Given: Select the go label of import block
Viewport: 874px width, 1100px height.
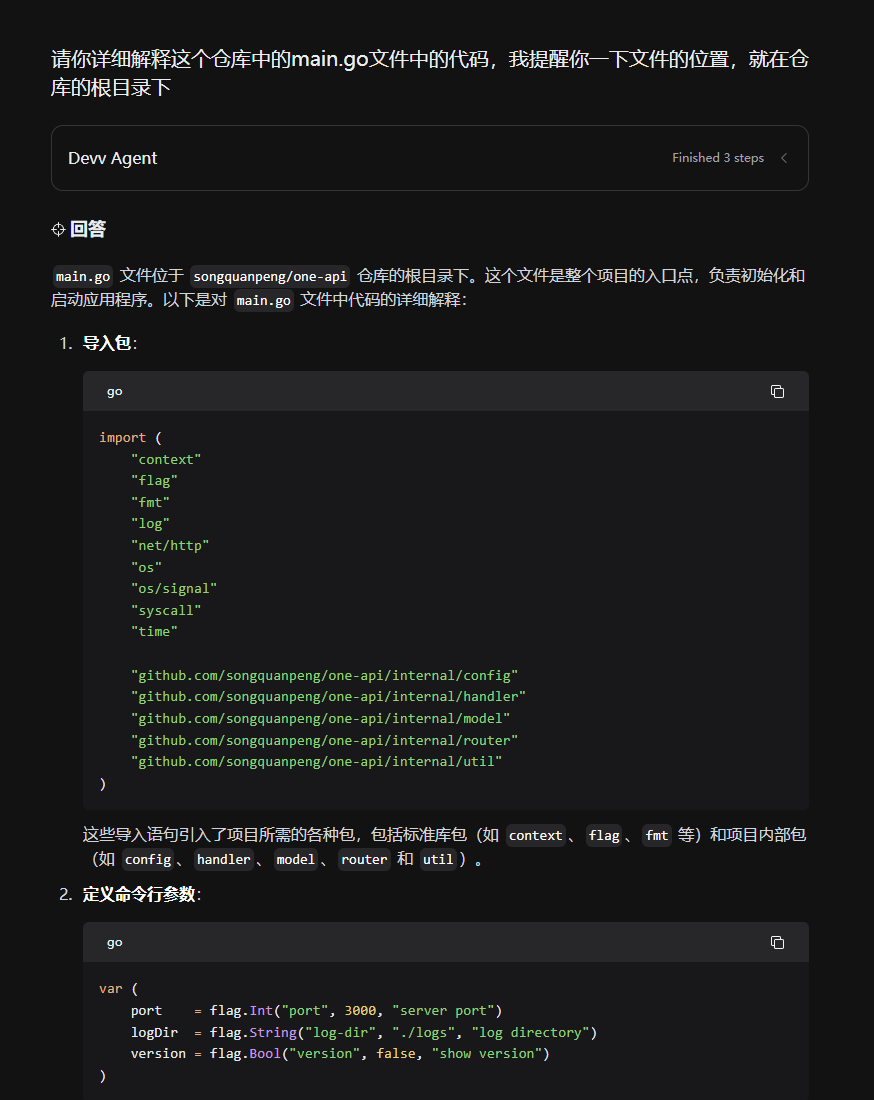Looking at the screenshot, I should pyautogui.click(x=114, y=391).
